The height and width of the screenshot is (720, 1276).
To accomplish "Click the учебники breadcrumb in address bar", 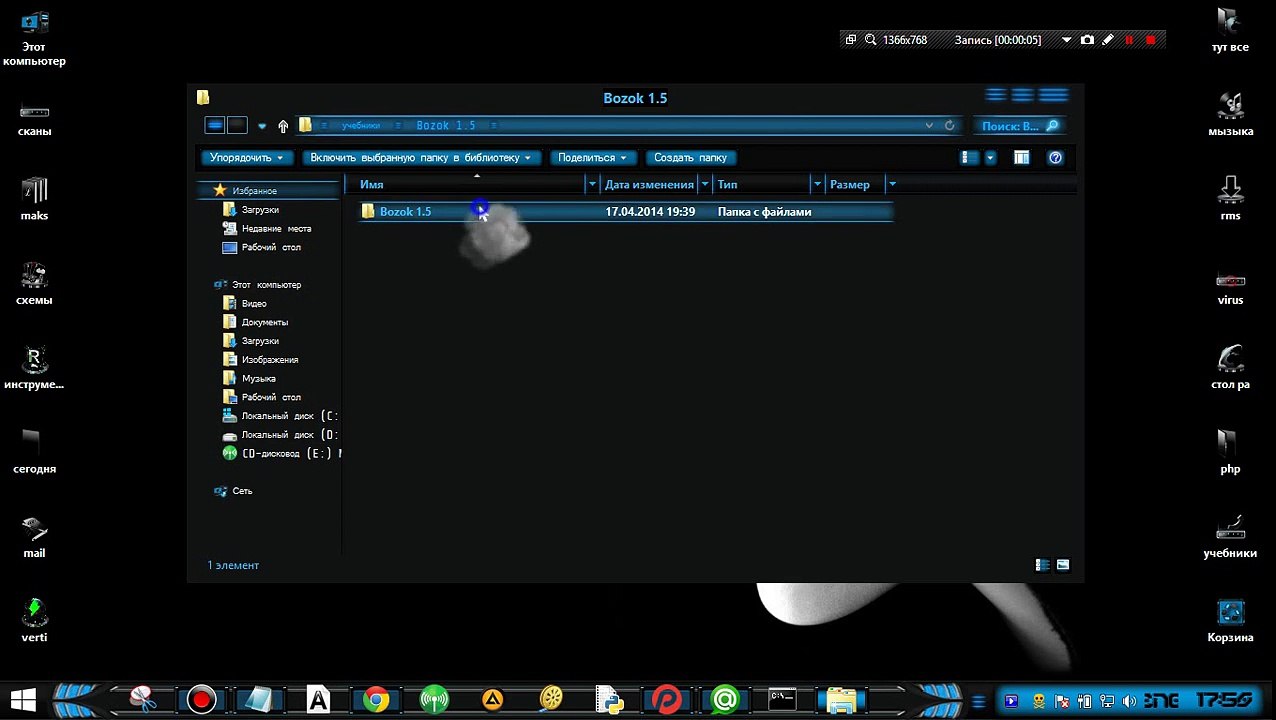I will click(360, 126).
